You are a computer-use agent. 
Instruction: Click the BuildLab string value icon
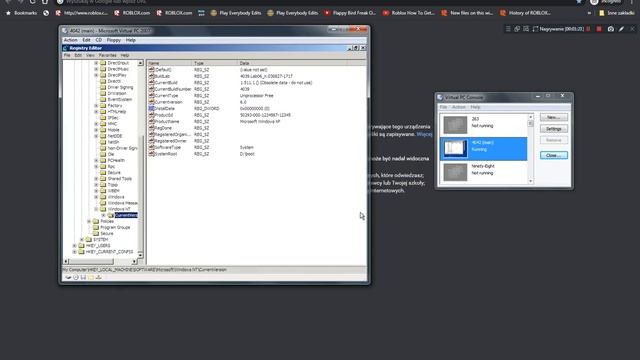click(151, 76)
